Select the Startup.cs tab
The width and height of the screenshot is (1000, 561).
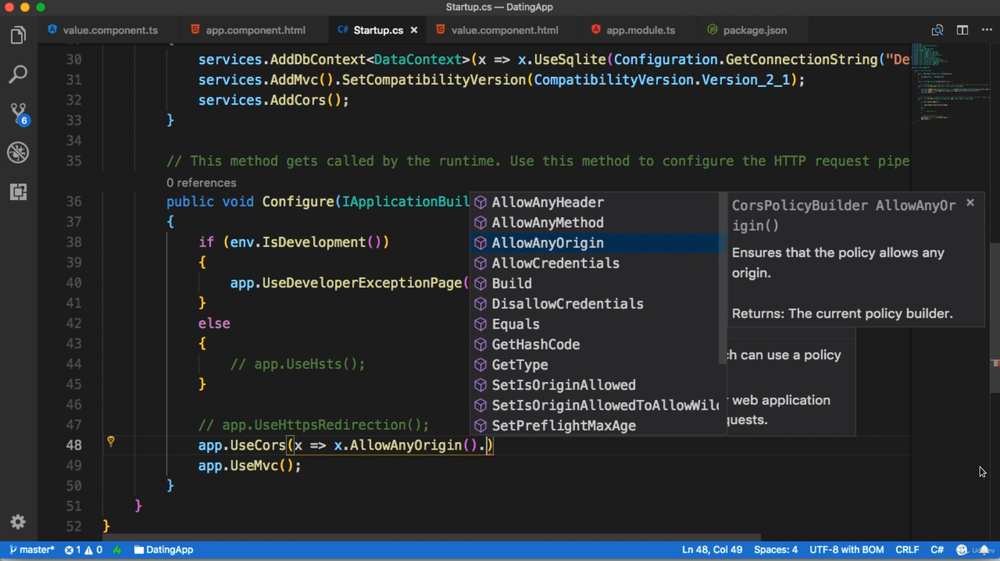pos(376,30)
